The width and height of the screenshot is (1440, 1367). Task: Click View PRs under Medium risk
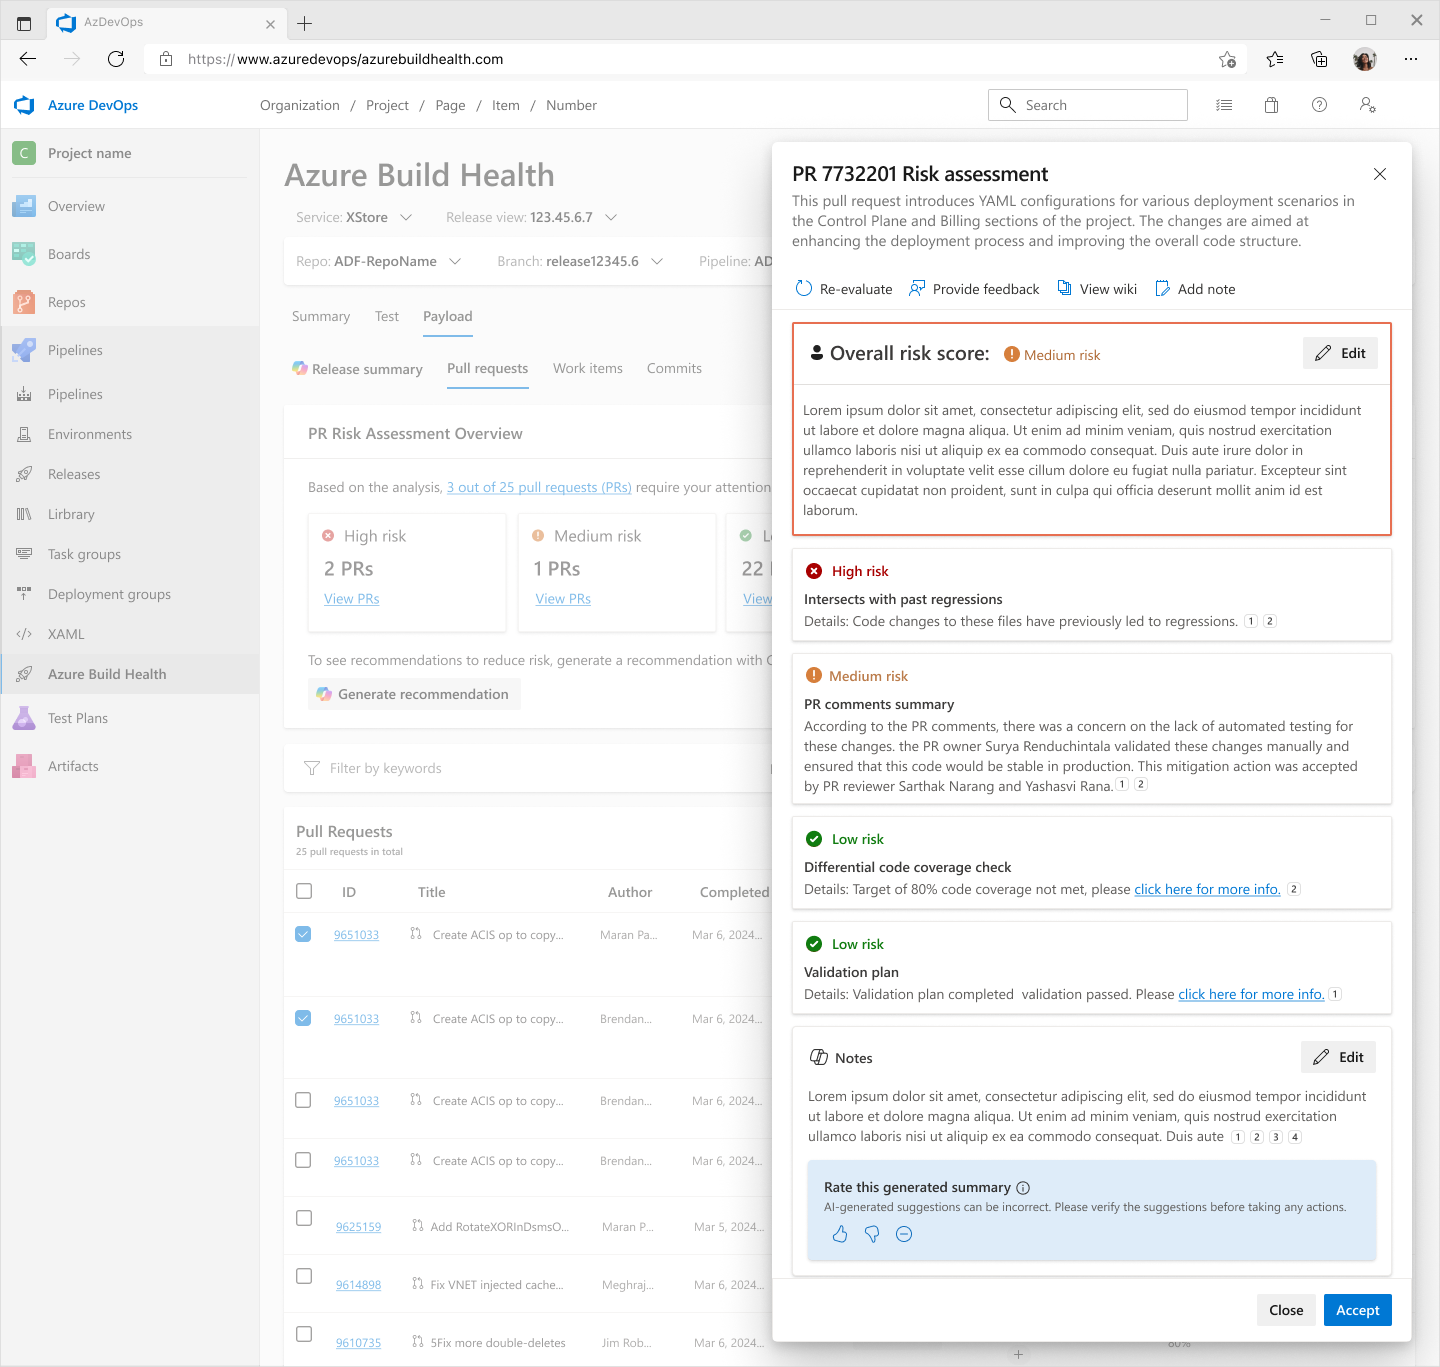pyautogui.click(x=563, y=599)
